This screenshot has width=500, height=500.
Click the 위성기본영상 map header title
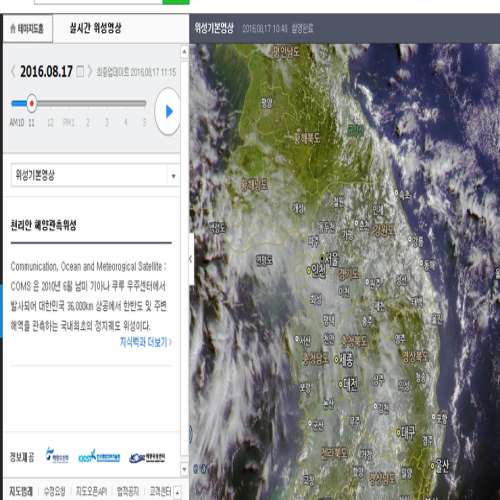[214, 28]
